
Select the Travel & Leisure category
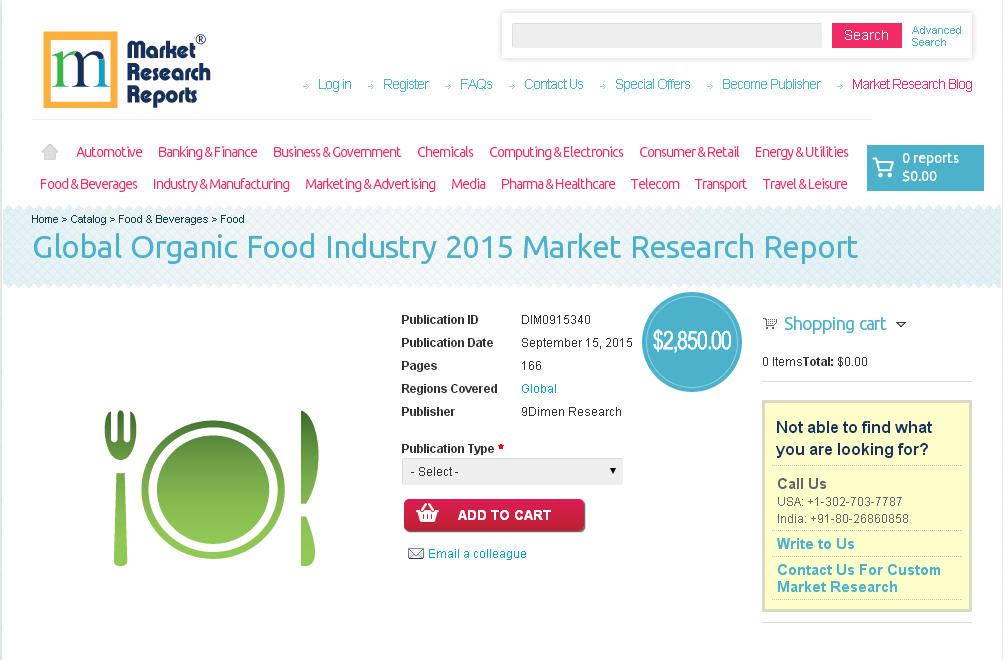click(805, 184)
